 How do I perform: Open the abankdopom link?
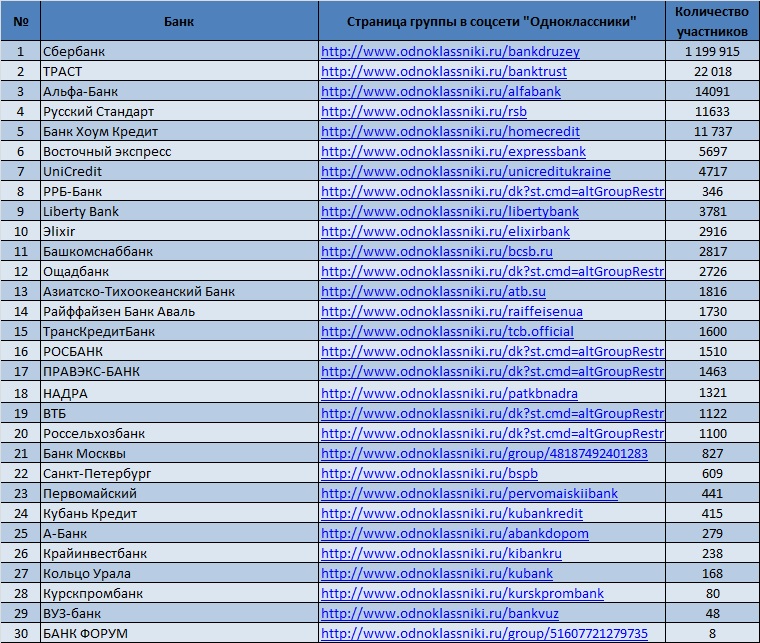tap(455, 533)
